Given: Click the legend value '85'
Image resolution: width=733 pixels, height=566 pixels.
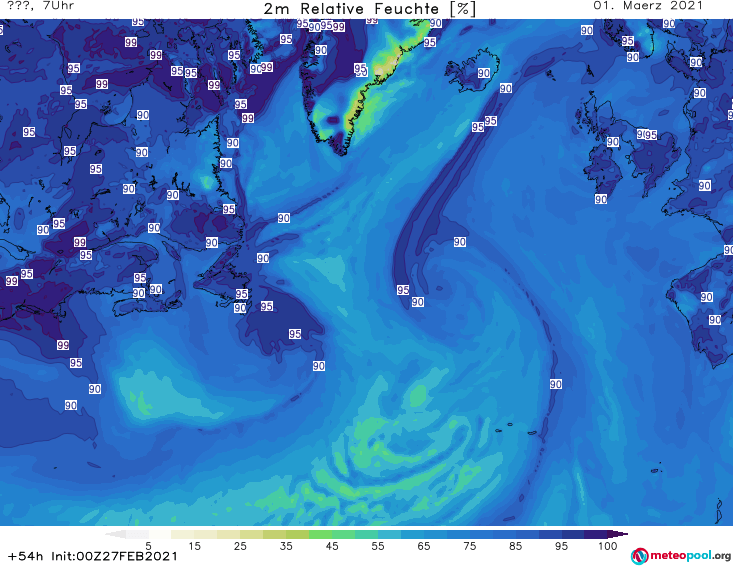Looking at the screenshot, I should pos(516,546).
